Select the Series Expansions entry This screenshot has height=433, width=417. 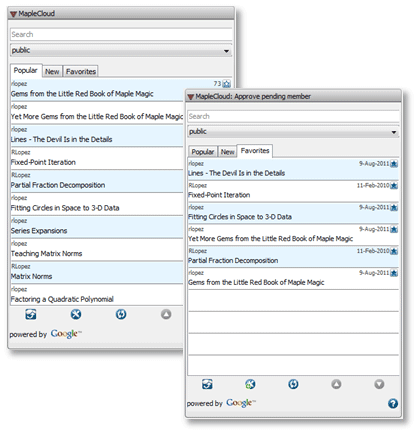(x=97, y=227)
